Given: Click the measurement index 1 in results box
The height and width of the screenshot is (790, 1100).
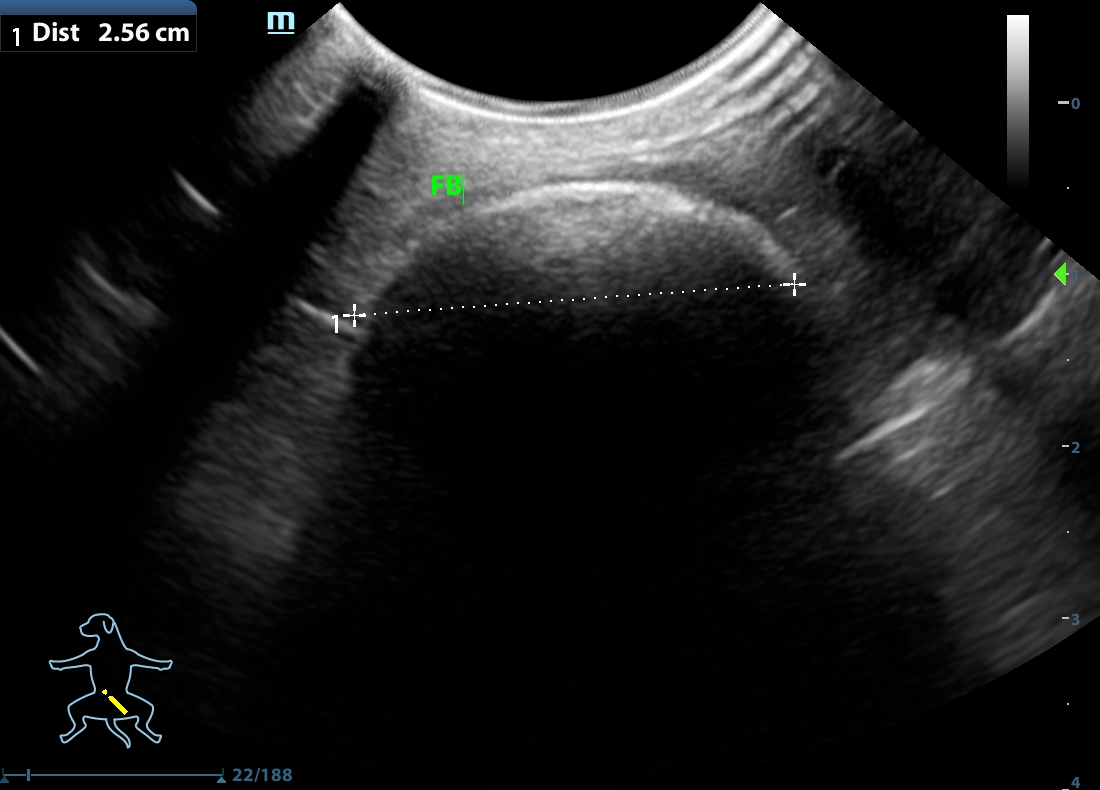Looking at the screenshot, I should 16,37.
